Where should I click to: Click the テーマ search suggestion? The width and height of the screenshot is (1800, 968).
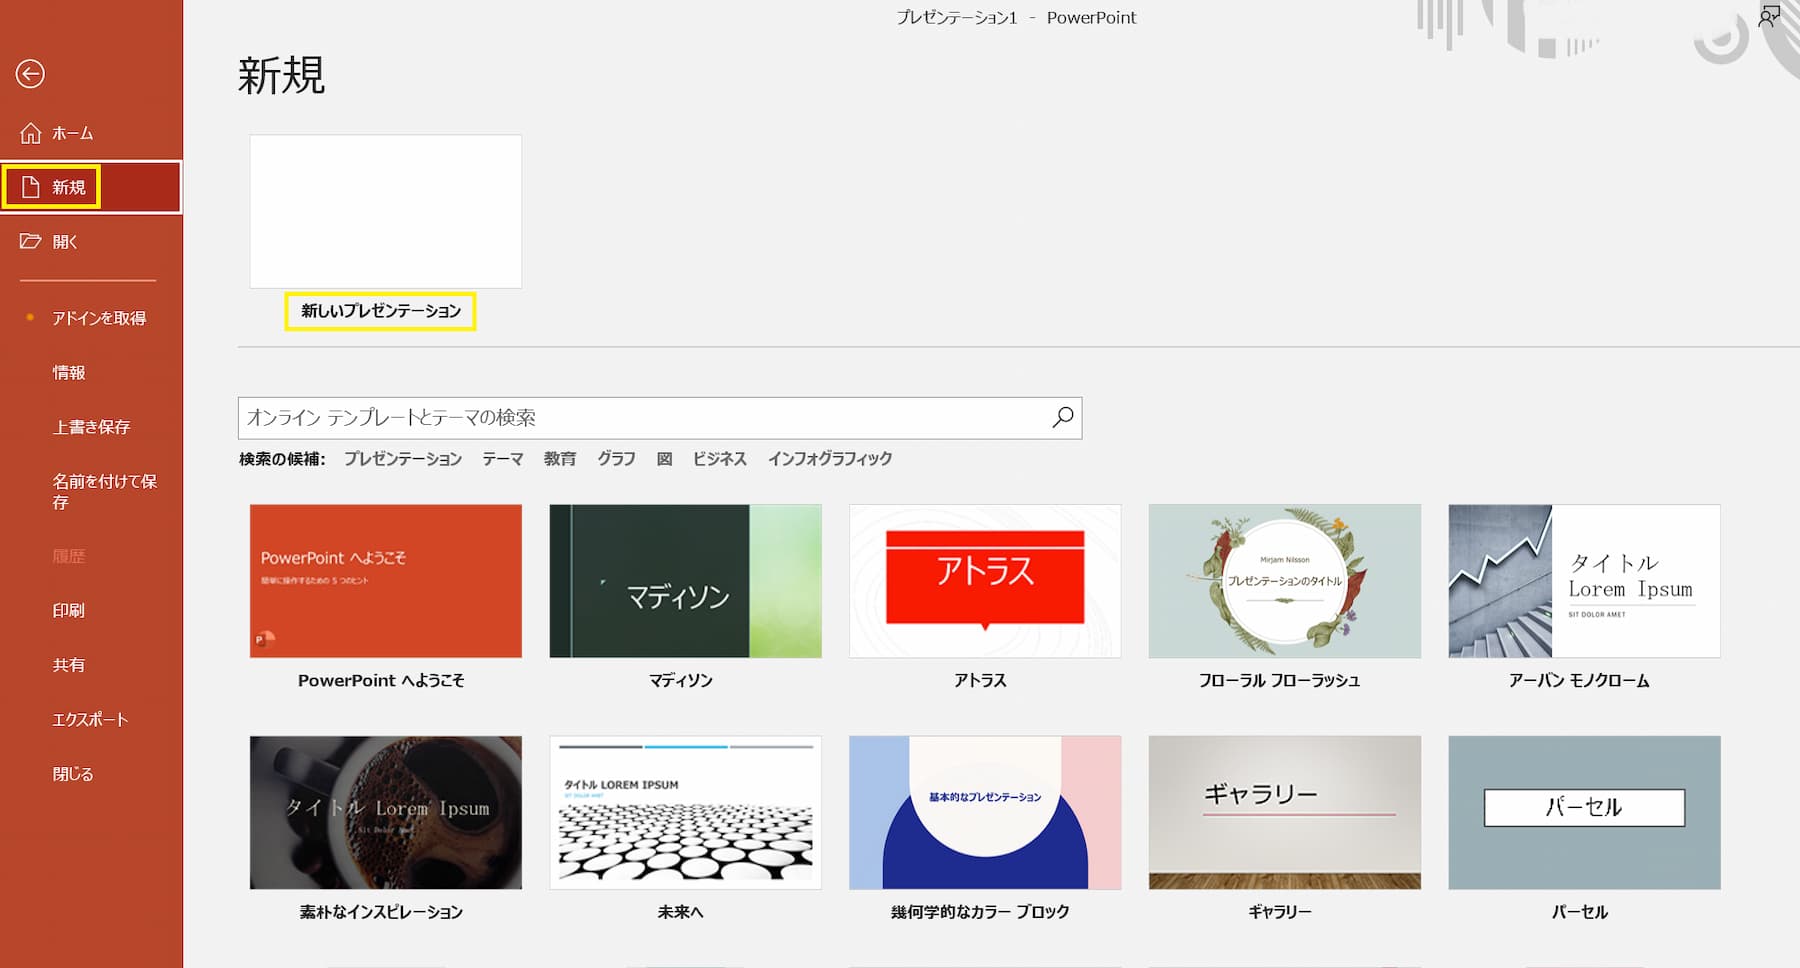pyautogui.click(x=503, y=458)
